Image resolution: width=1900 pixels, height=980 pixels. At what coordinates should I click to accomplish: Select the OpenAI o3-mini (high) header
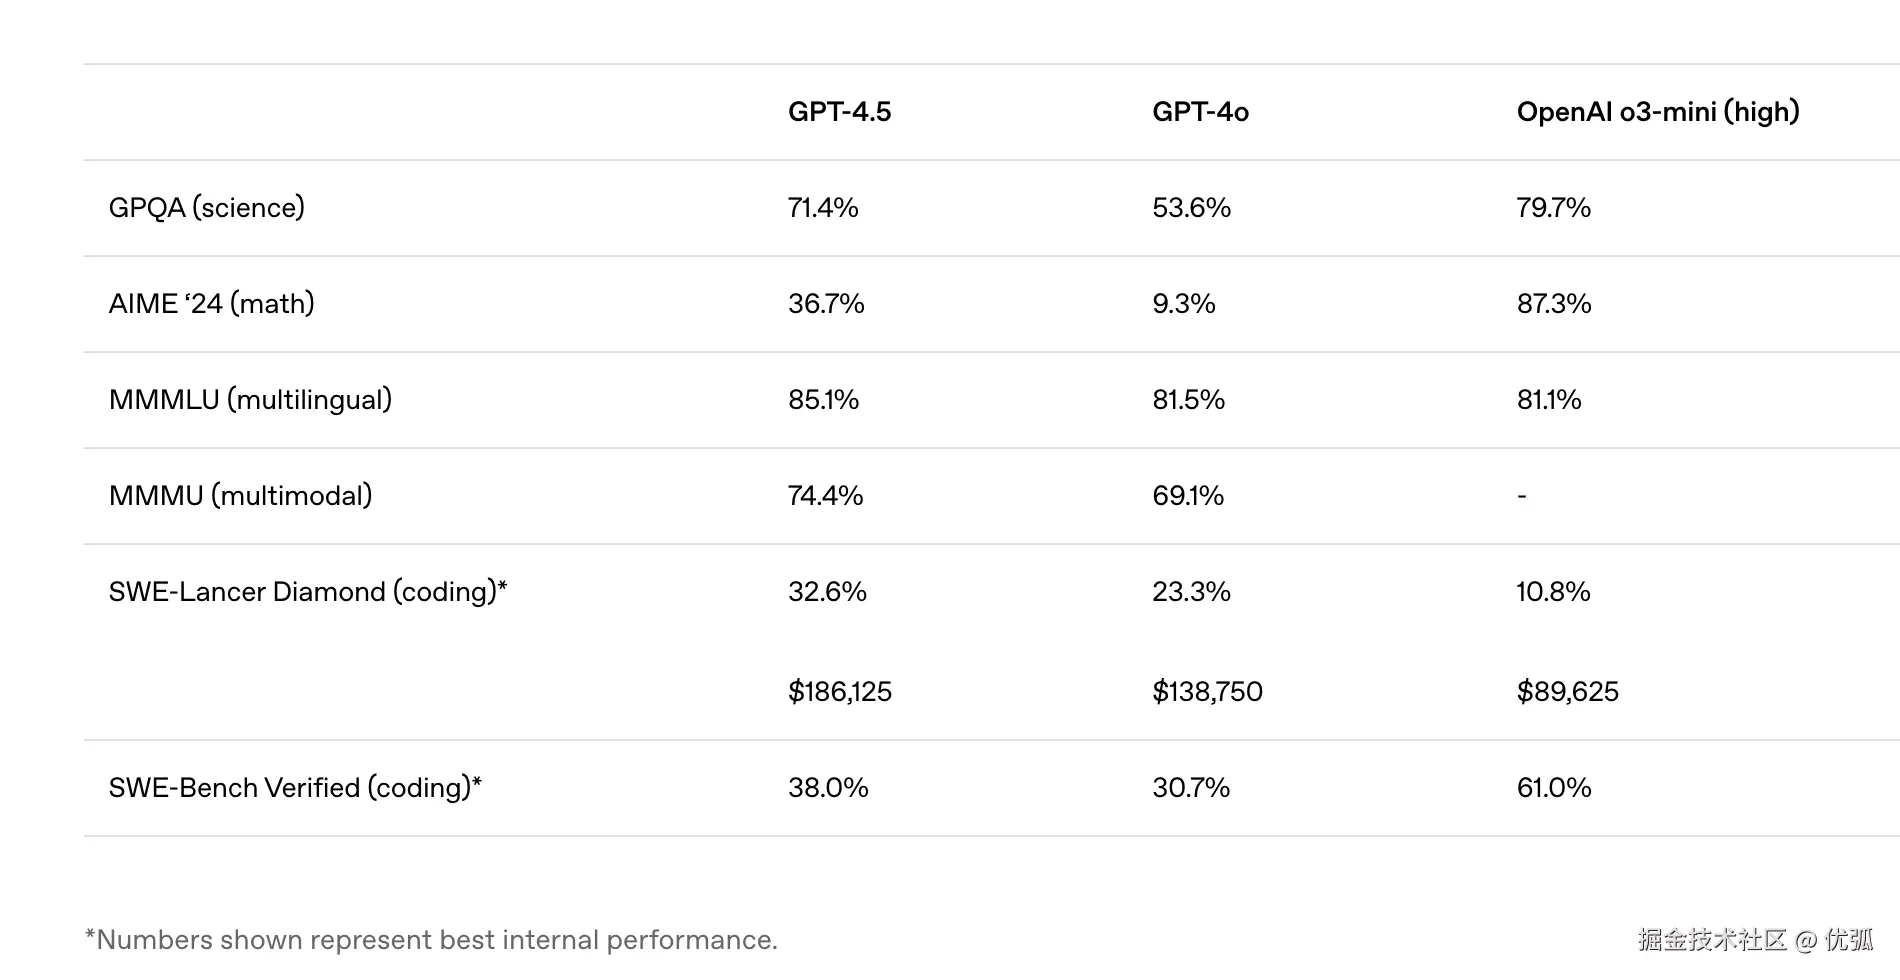1657,111
